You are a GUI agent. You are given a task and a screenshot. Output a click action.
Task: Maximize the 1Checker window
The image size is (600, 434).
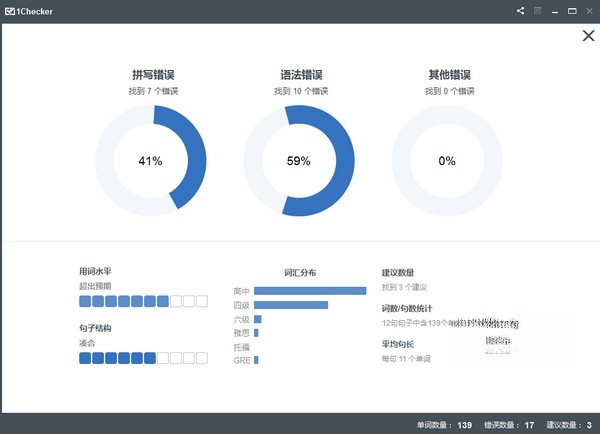(x=572, y=11)
